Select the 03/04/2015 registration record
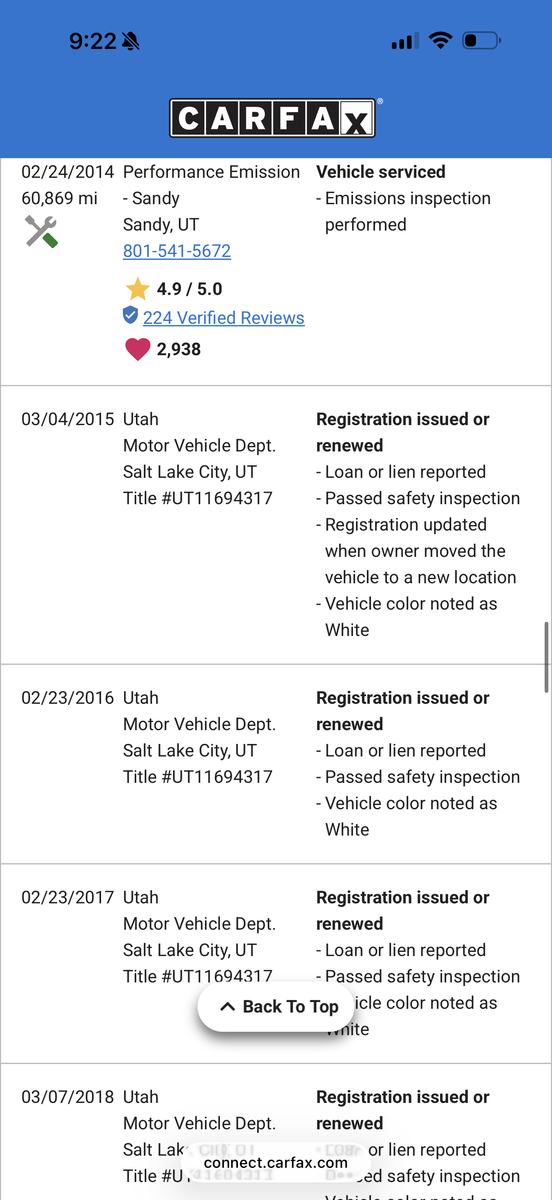The height and width of the screenshot is (1200, 552). pos(276,525)
